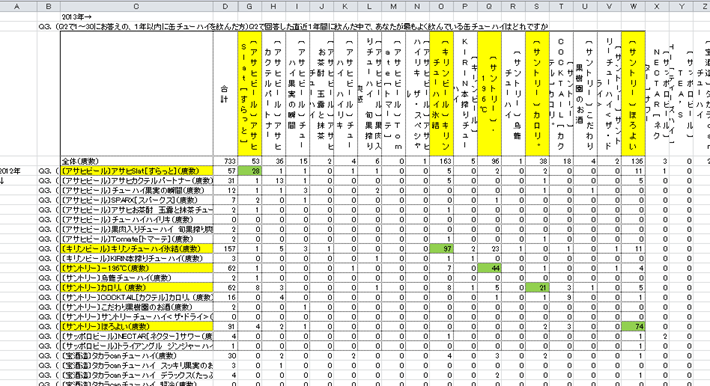Click yellow キリン氷結 column heading cell
710x386 pixels.
pos(441,94)
